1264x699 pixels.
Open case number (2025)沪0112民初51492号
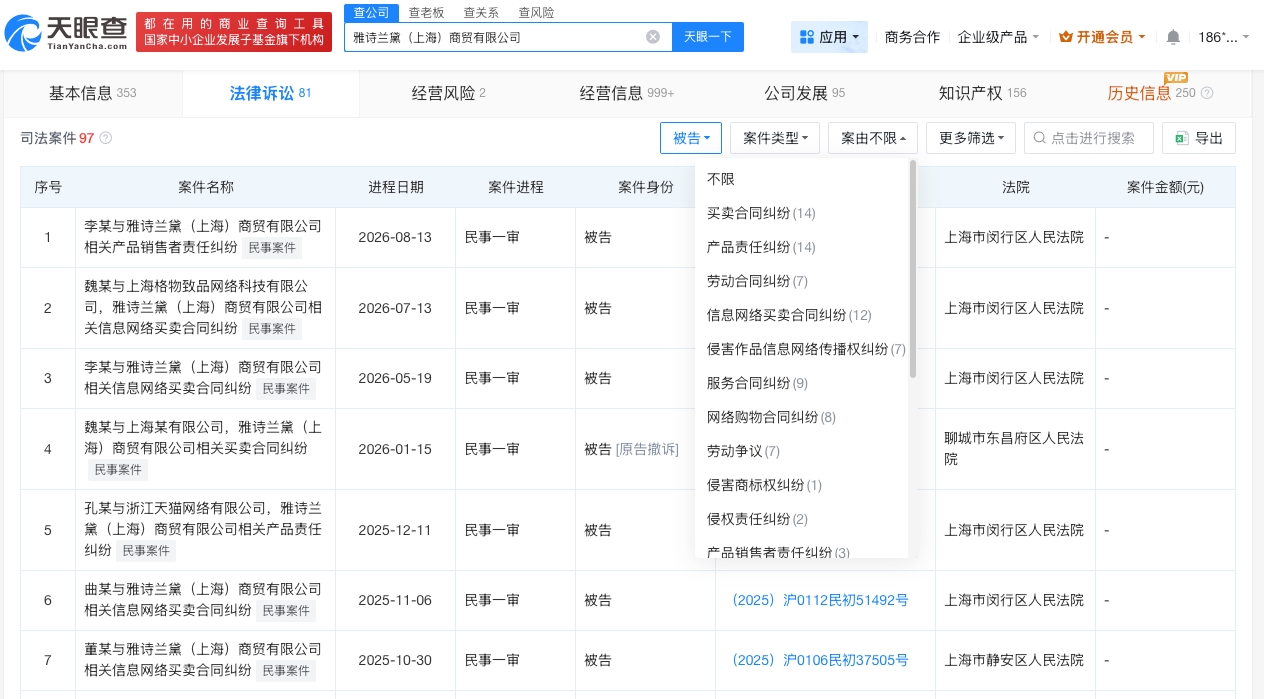[820, 600]
